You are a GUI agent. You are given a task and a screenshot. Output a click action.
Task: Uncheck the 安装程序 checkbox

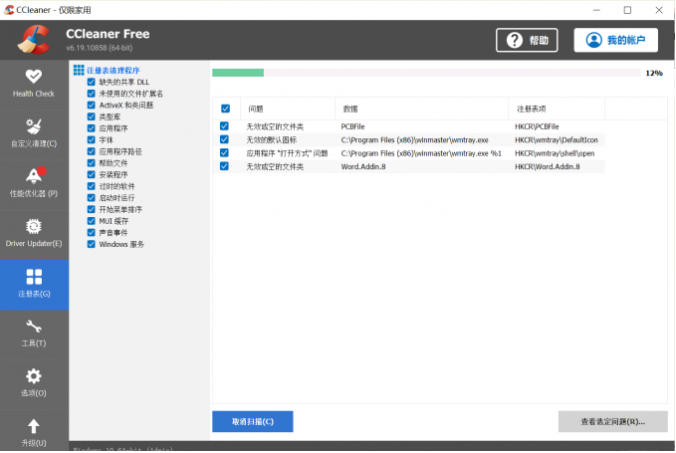coord(91,175)
